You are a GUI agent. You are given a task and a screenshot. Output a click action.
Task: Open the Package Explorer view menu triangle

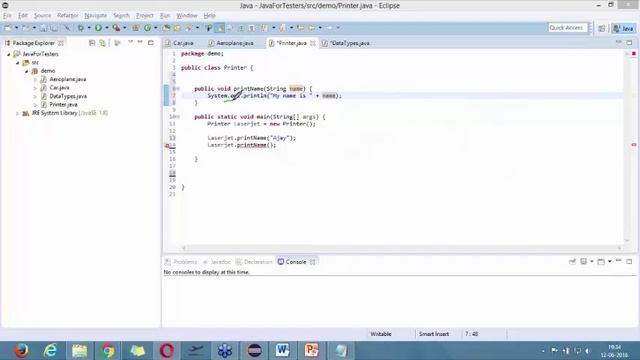[130, 42]
